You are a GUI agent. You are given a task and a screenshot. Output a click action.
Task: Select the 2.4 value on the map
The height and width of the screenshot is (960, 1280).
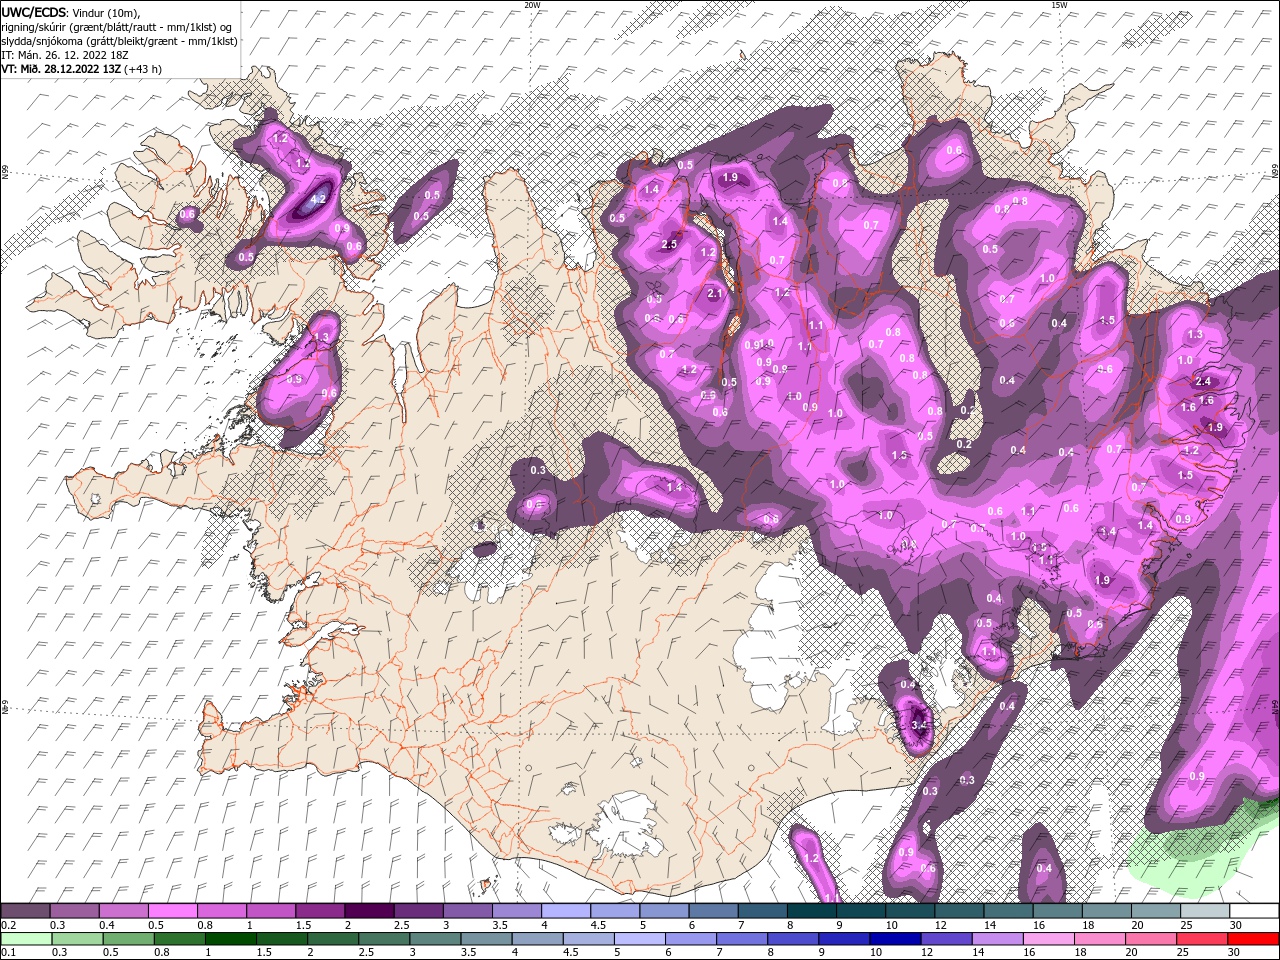(x=1203, y=381)
